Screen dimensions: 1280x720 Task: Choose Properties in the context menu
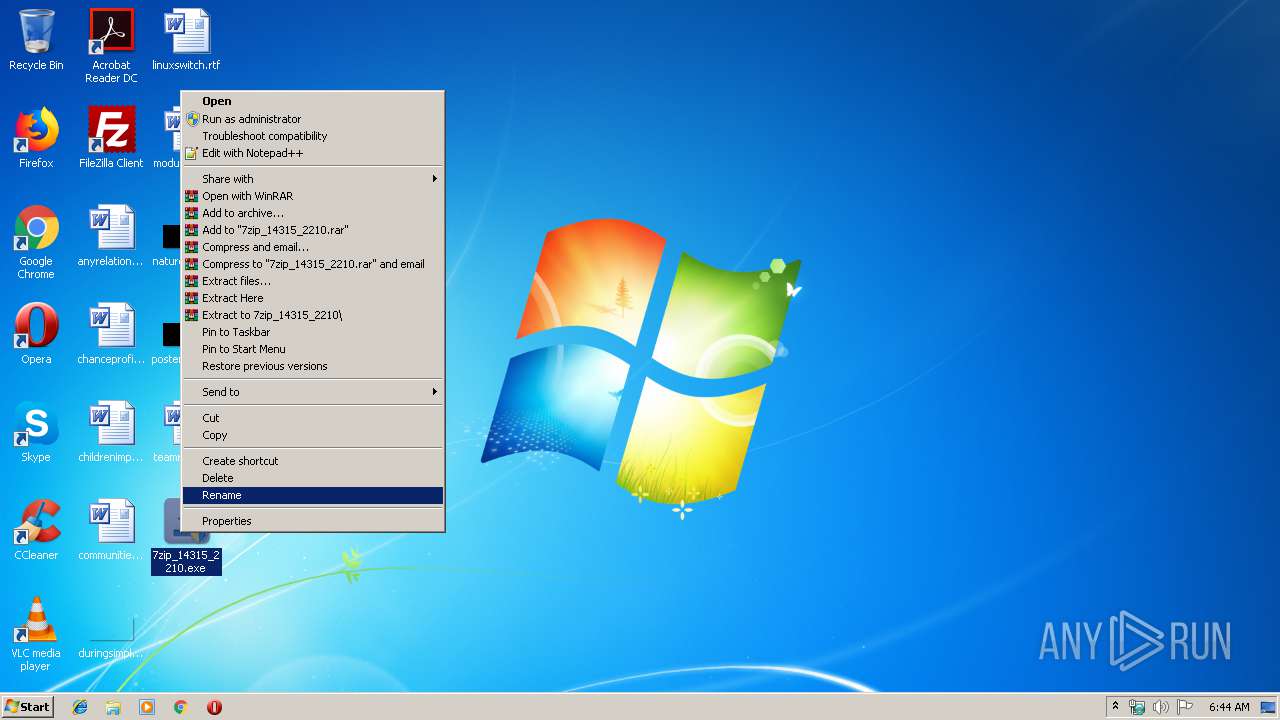tap(312, 521)
